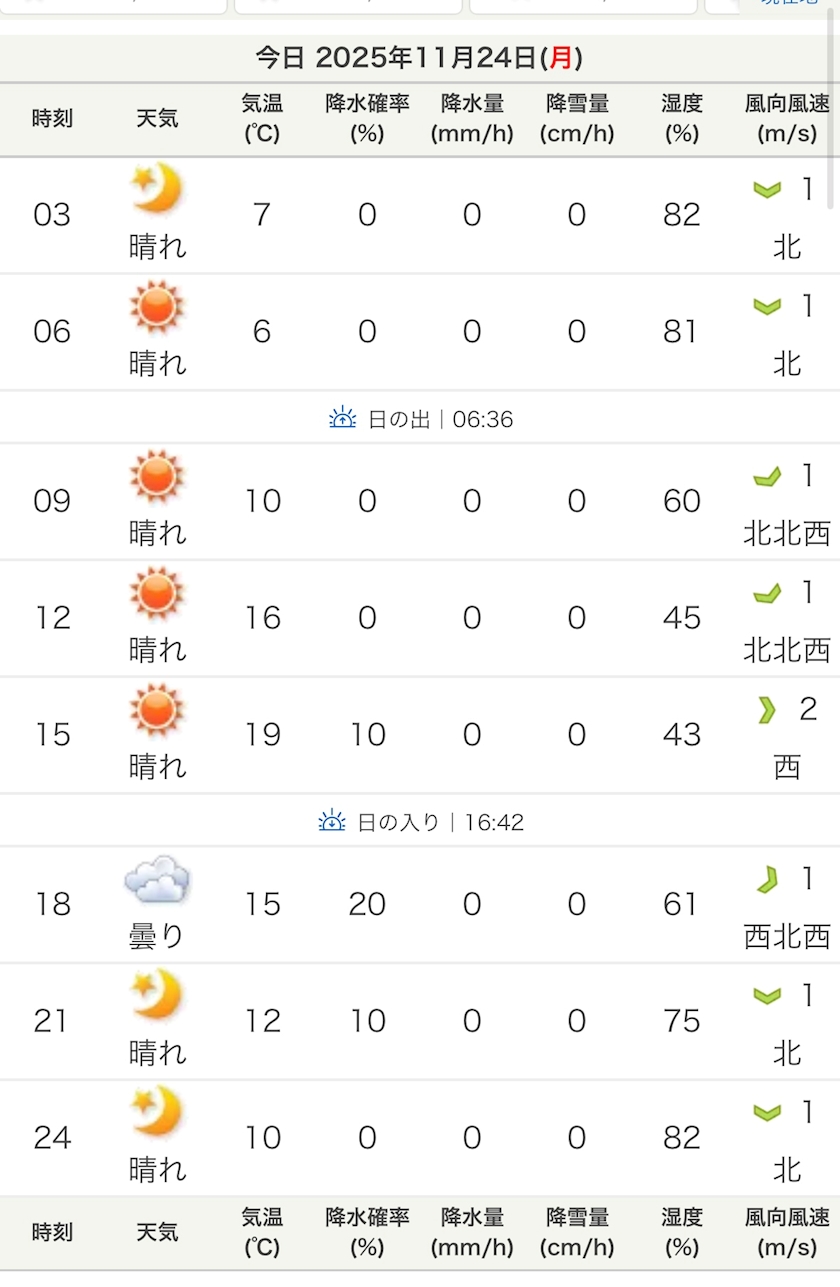Viewport: 840px width, 1287px height.
Task: Click the moon icon in the 24 row
Action: (157, 1112)
